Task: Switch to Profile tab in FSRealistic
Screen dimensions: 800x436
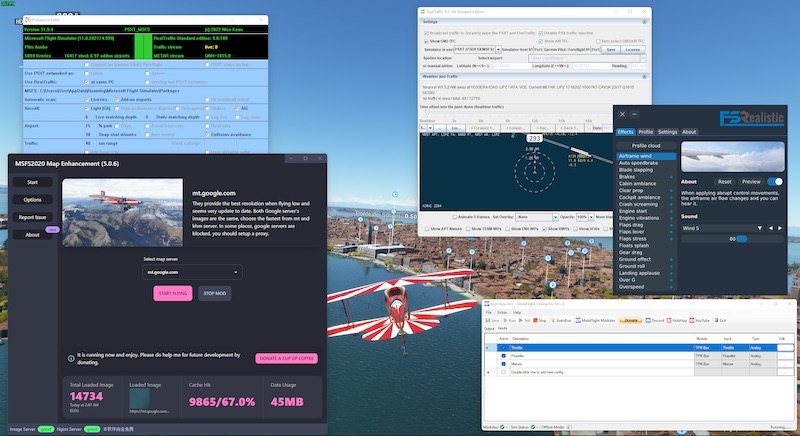Action: [645, 132]
